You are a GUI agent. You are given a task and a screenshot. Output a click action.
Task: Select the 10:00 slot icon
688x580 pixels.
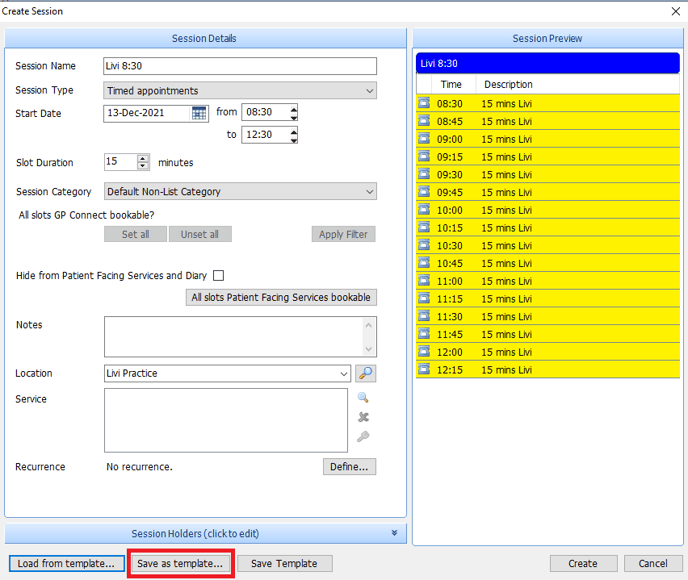[x=424, y=210]
